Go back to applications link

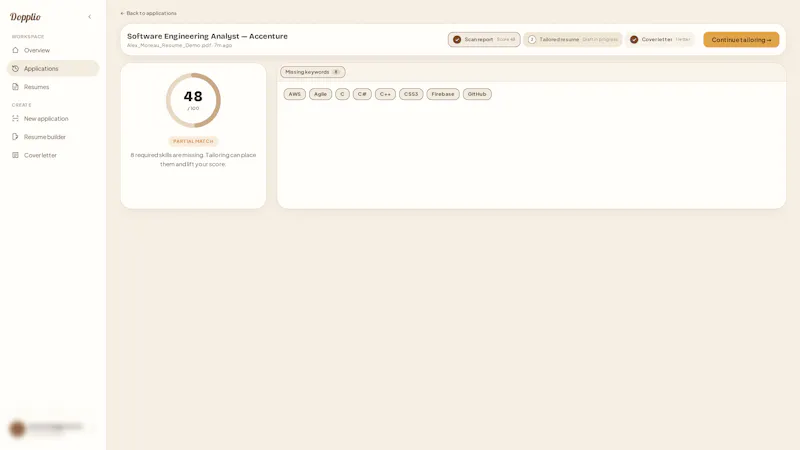[x=148, y=13]
